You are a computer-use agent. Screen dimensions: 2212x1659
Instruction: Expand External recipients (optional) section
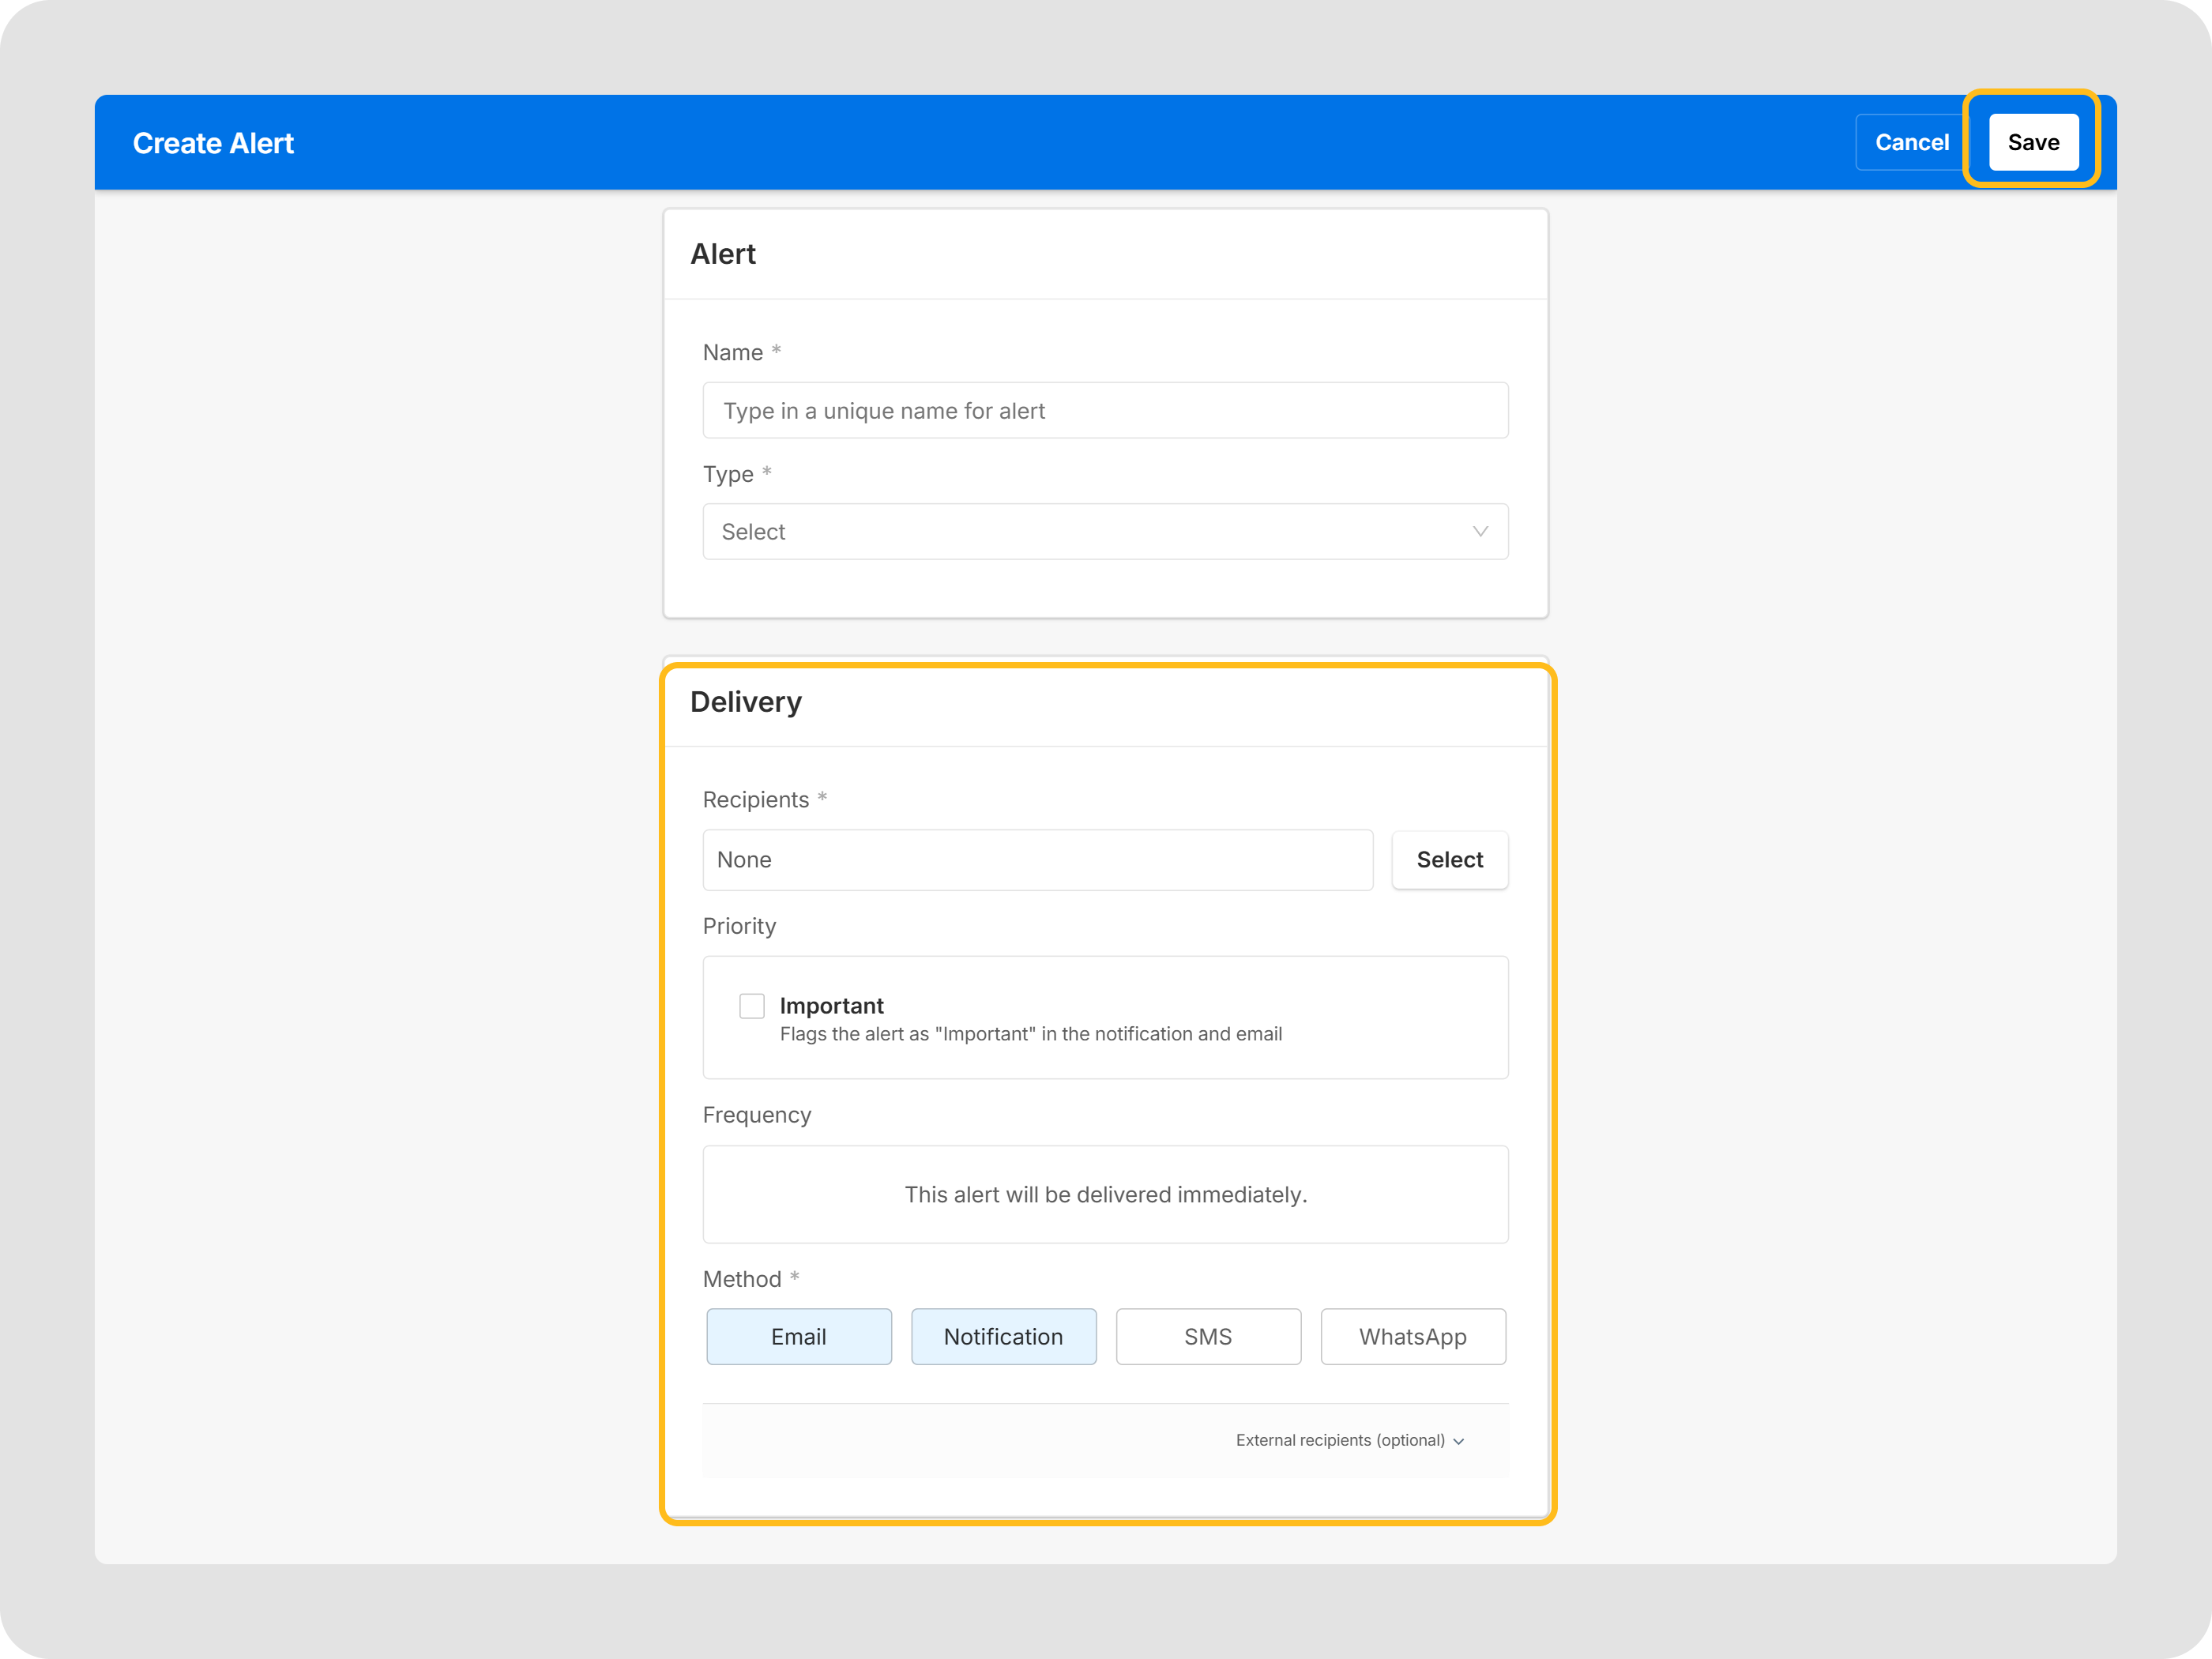pos(1340,1440)
